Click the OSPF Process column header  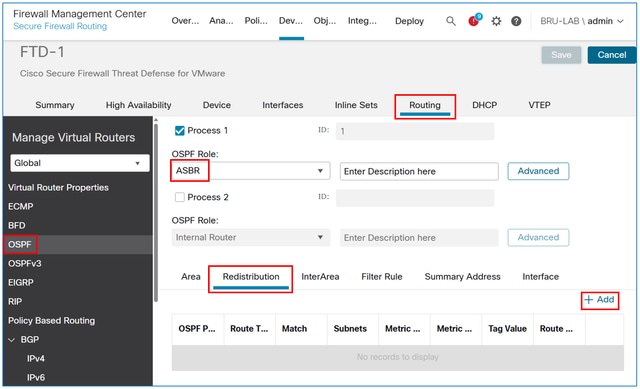click(198, 329)
